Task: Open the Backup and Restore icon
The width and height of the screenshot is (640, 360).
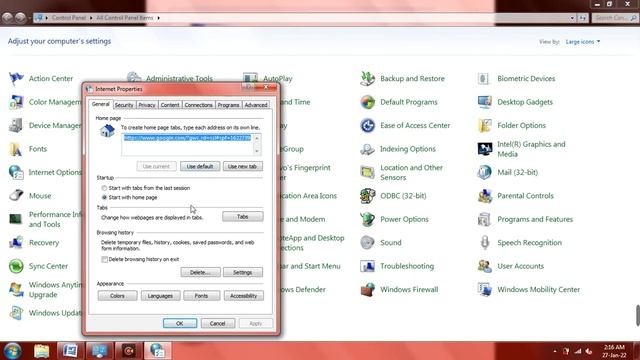Action: (367, 78)
